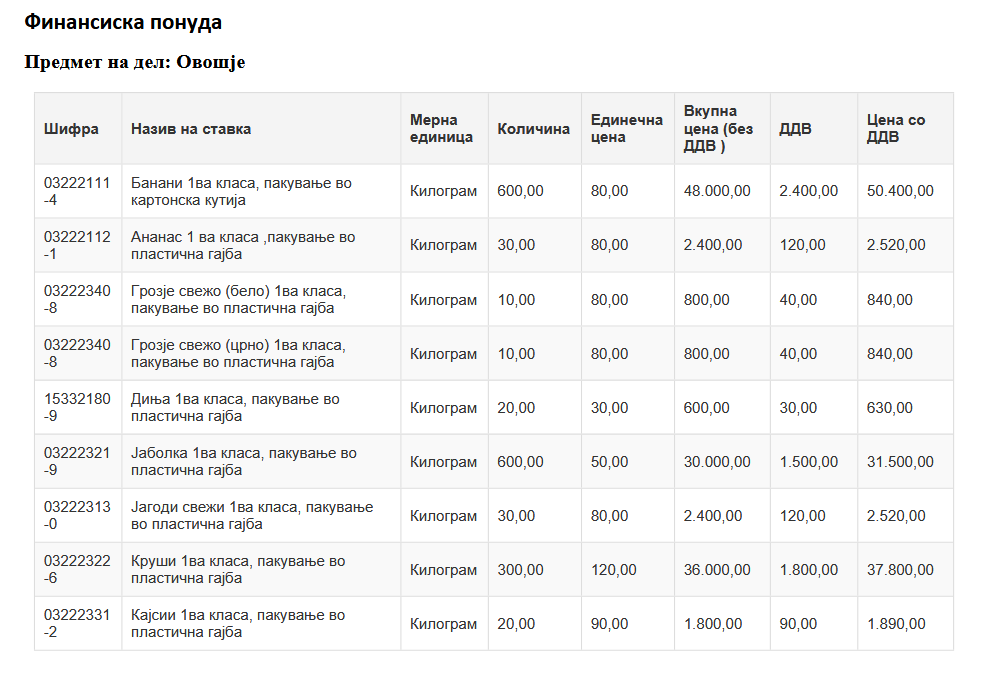Click the "Финансиска понуда" page heading
Screen dimensions: 985x690
tap(123, 22)
